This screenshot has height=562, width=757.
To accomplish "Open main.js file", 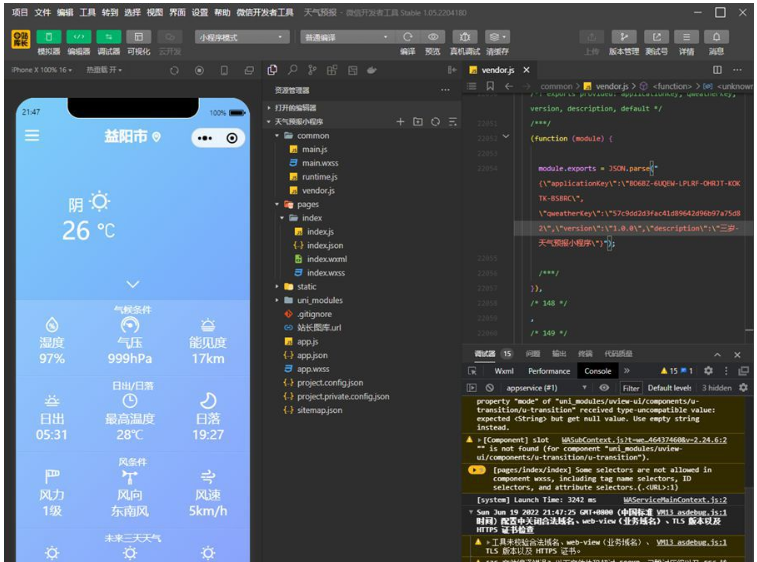I will [x=314, y=149].
